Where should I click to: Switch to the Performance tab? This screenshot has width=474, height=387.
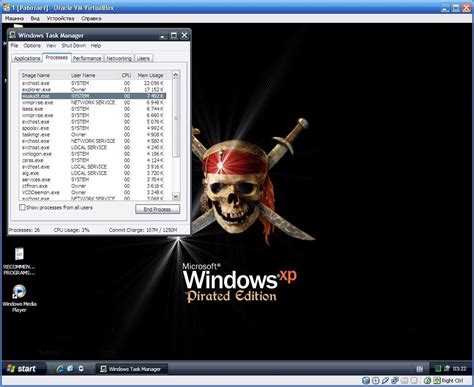pyautogui.click(x=87, y=58)
